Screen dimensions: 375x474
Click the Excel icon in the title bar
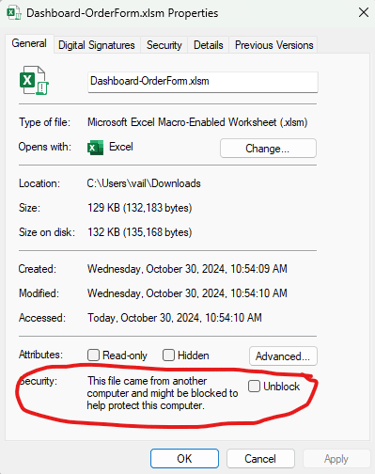click(x=14, y=13)
